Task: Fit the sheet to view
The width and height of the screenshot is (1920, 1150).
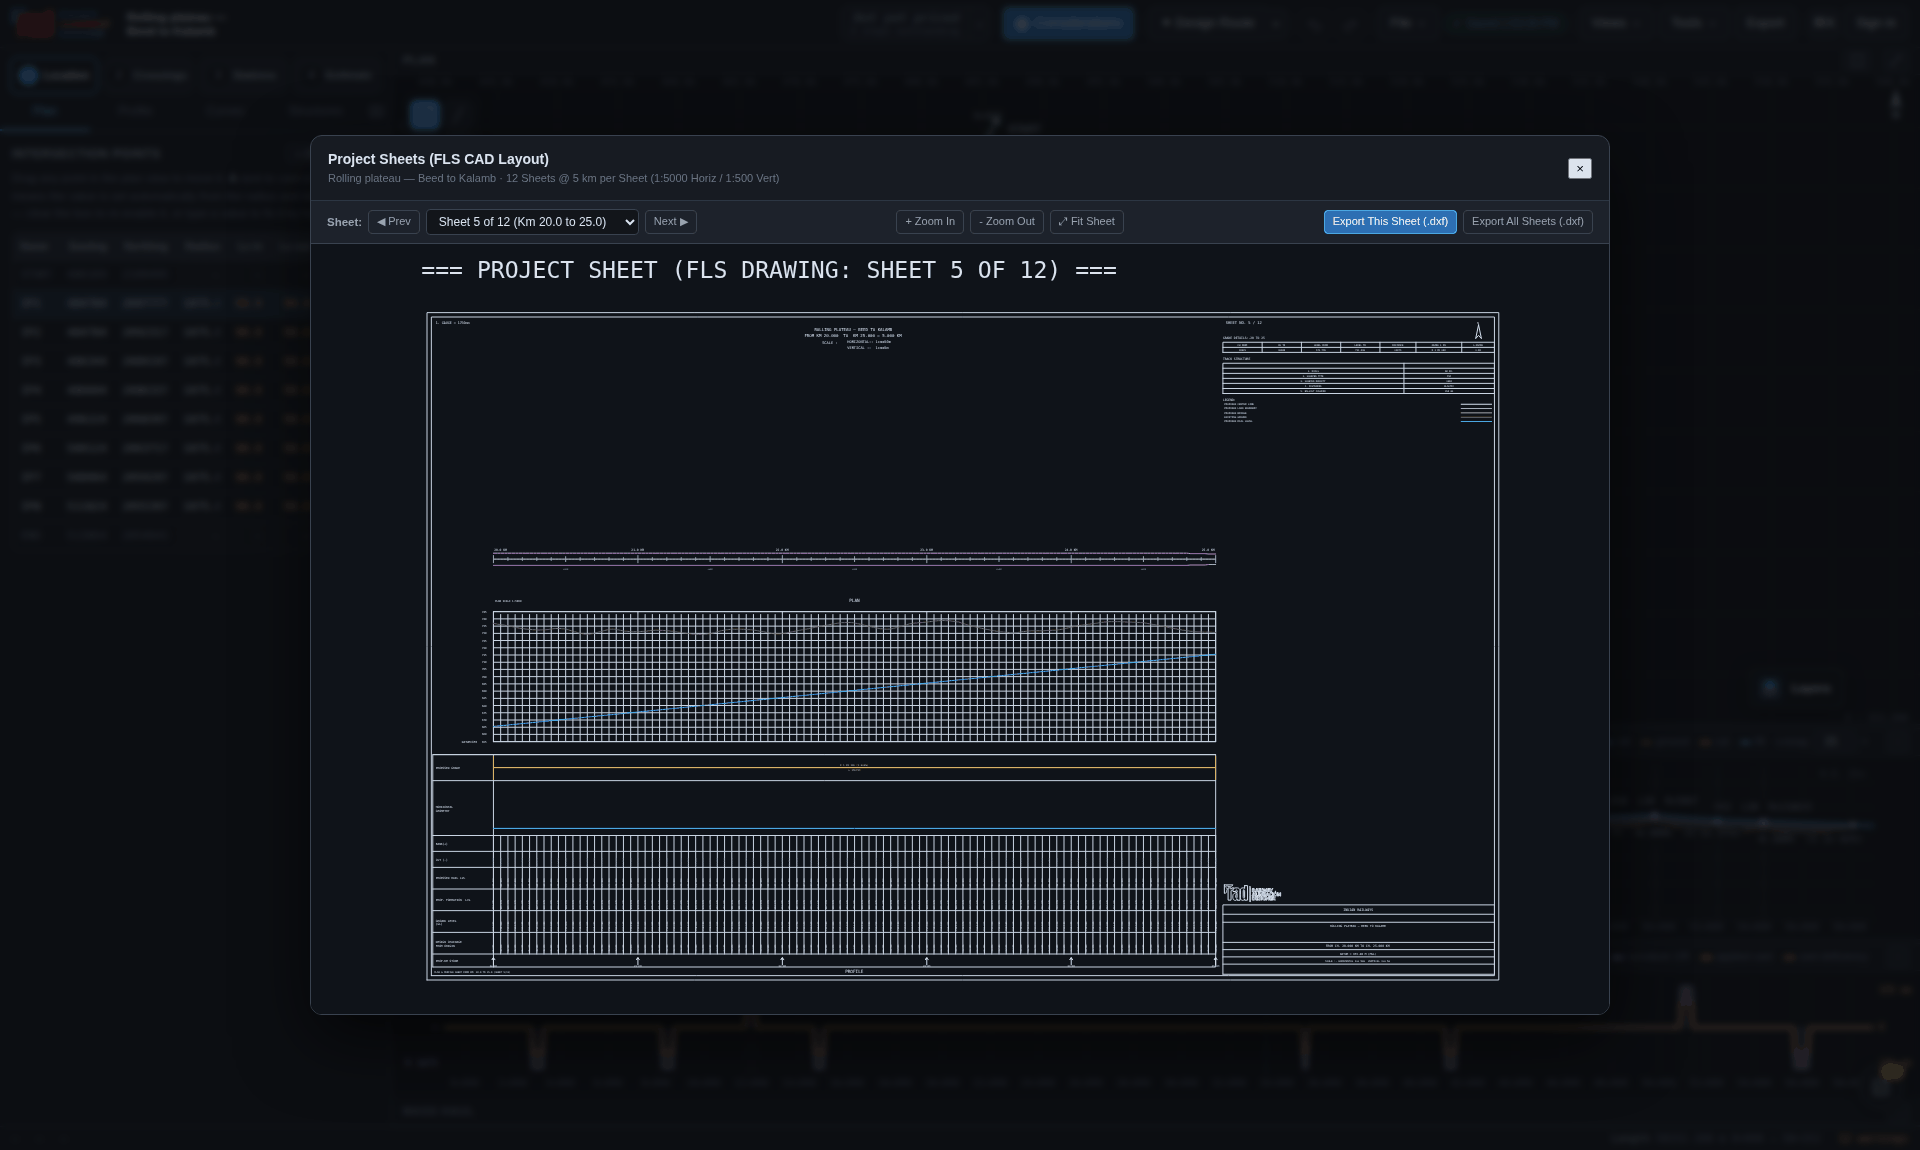Action: tap(1087, 222)
